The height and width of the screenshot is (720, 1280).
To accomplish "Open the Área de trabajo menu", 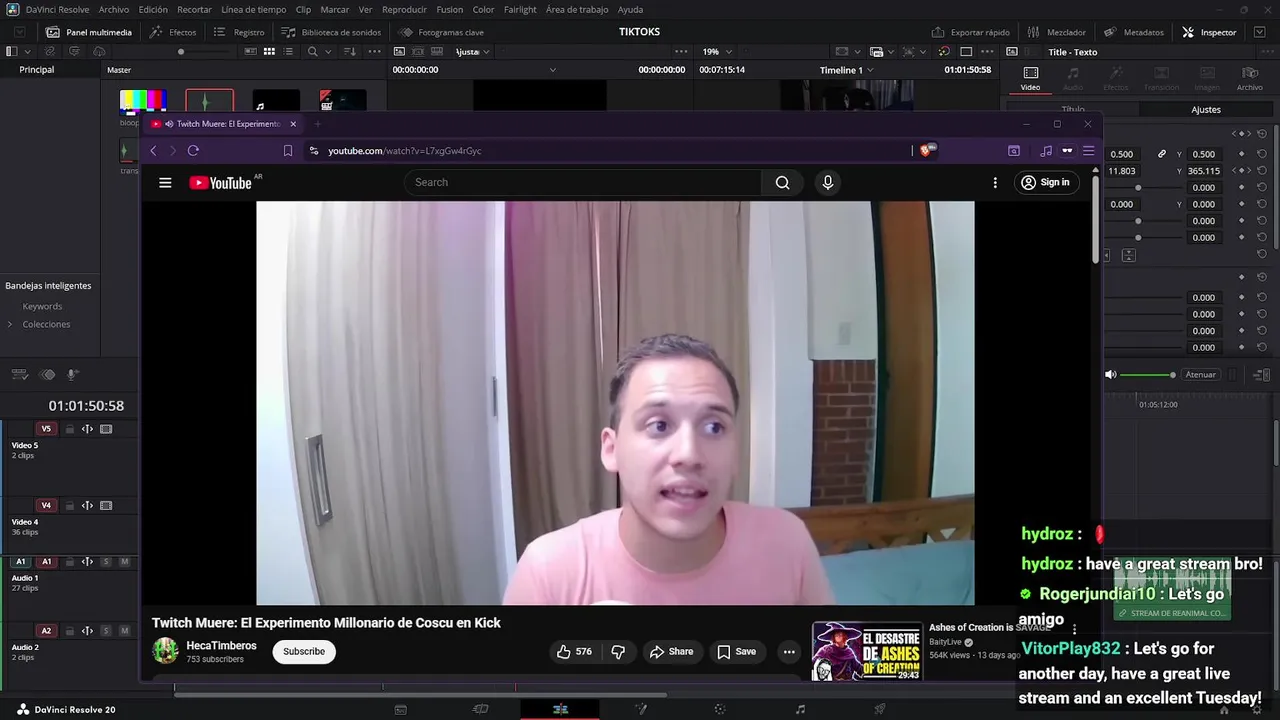I will 577,9.
